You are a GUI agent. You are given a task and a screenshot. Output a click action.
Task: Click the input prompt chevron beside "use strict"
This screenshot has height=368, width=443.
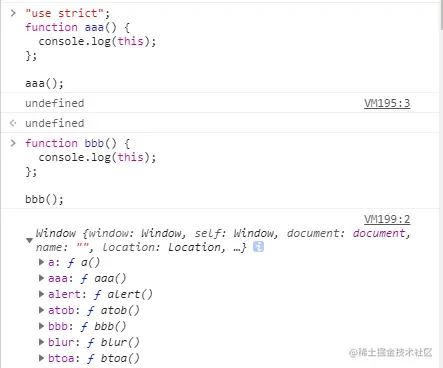13,13
